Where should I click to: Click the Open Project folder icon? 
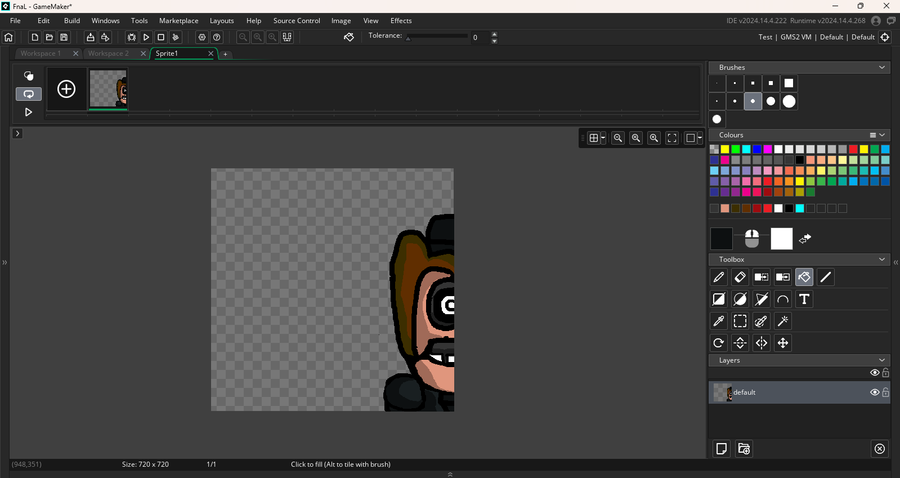pyautogui.click(x=49, y=37)
